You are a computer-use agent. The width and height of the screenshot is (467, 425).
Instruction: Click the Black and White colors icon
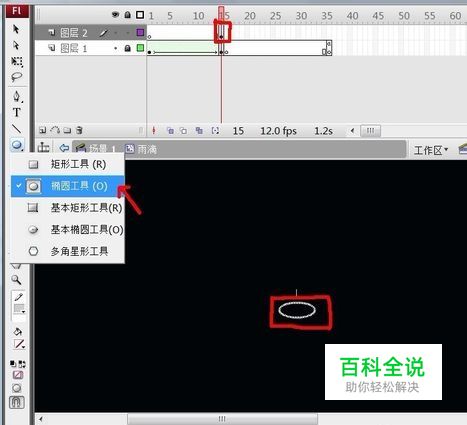pos(13,364)
